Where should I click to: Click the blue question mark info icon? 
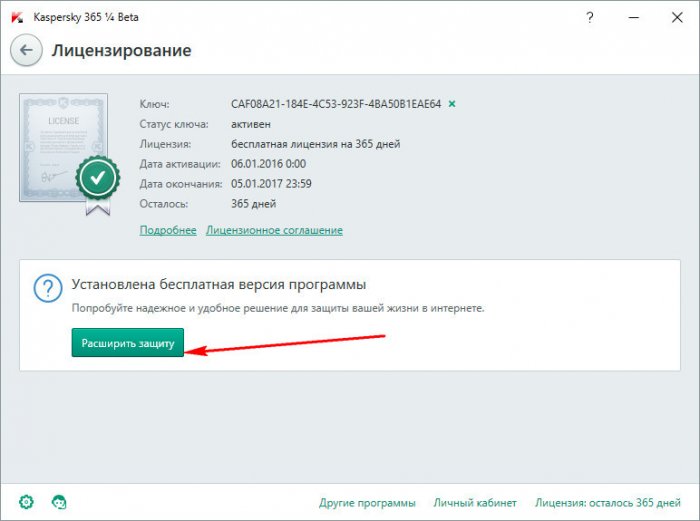point(48,288)
